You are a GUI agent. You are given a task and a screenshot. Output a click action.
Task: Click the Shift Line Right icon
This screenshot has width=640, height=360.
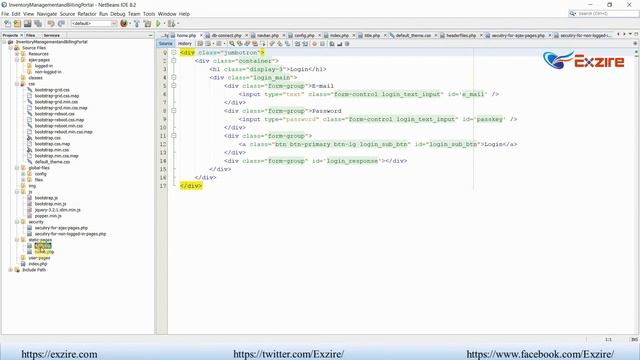click(x=305, y=44)
